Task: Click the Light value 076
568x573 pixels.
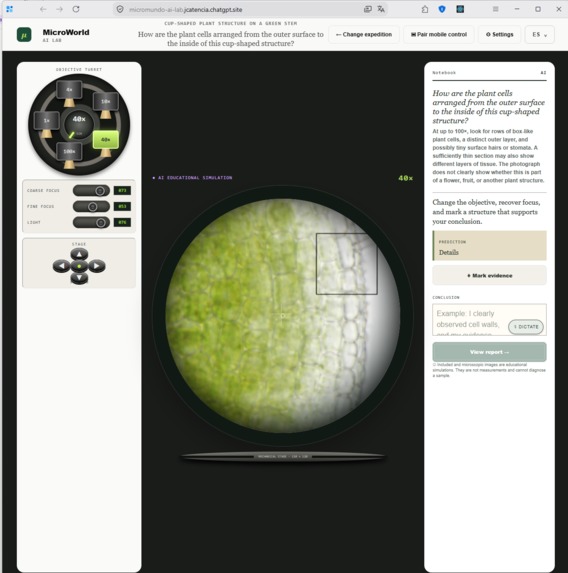Action: [122, 222]
